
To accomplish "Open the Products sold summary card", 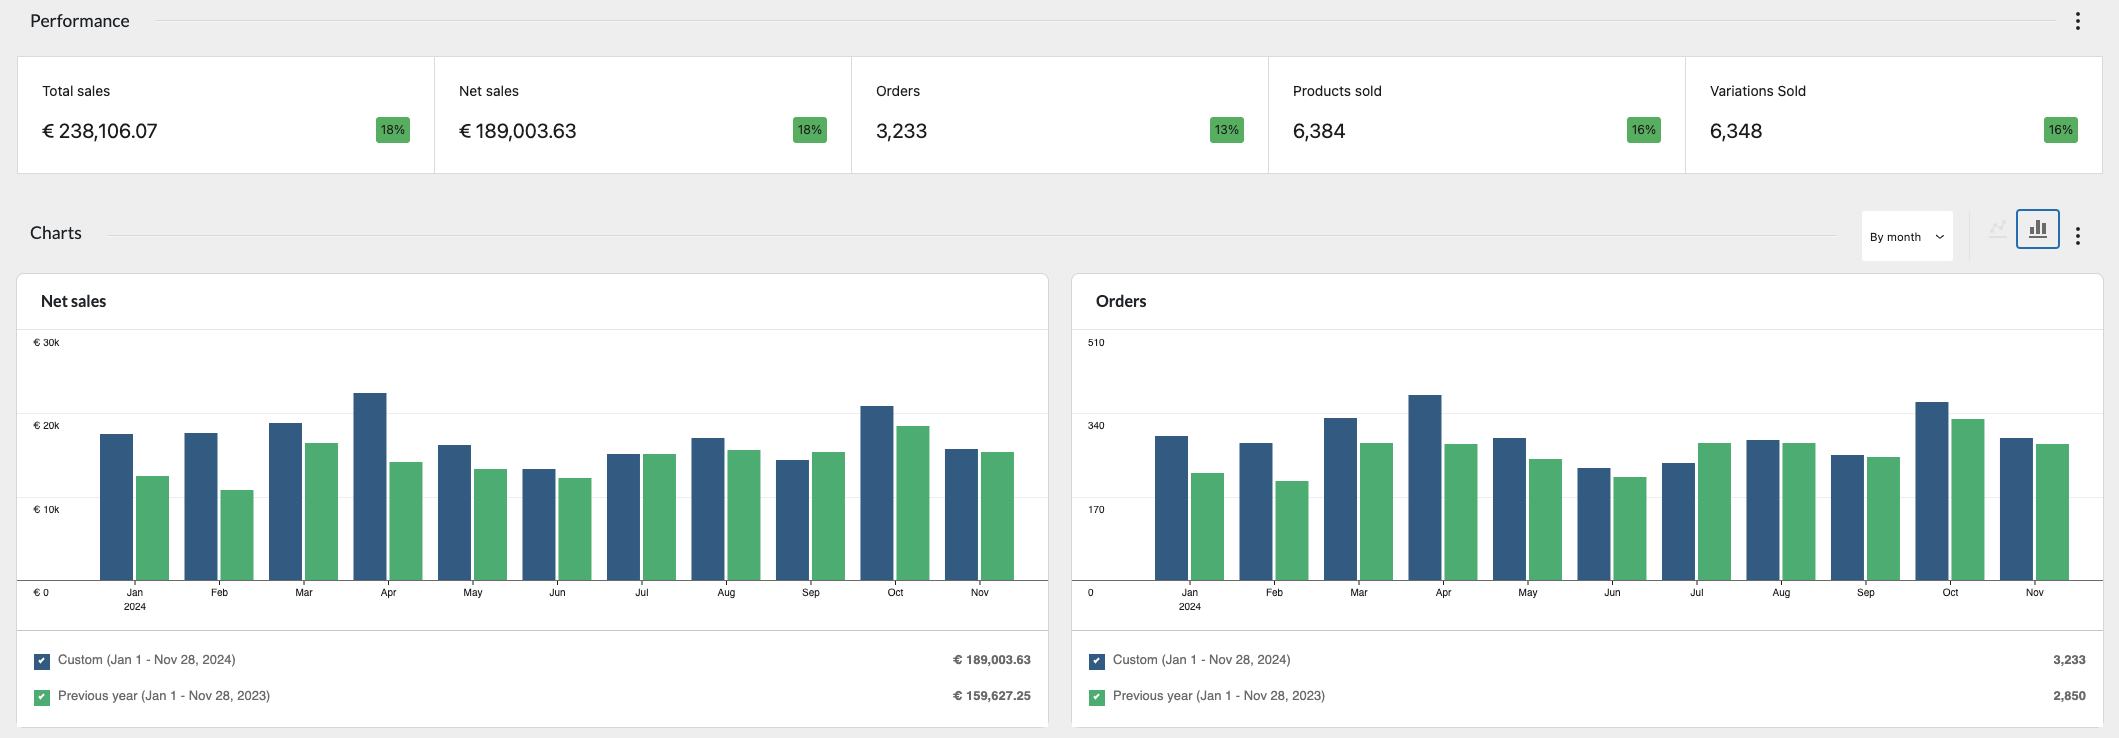I will [x=1477, y=115].
